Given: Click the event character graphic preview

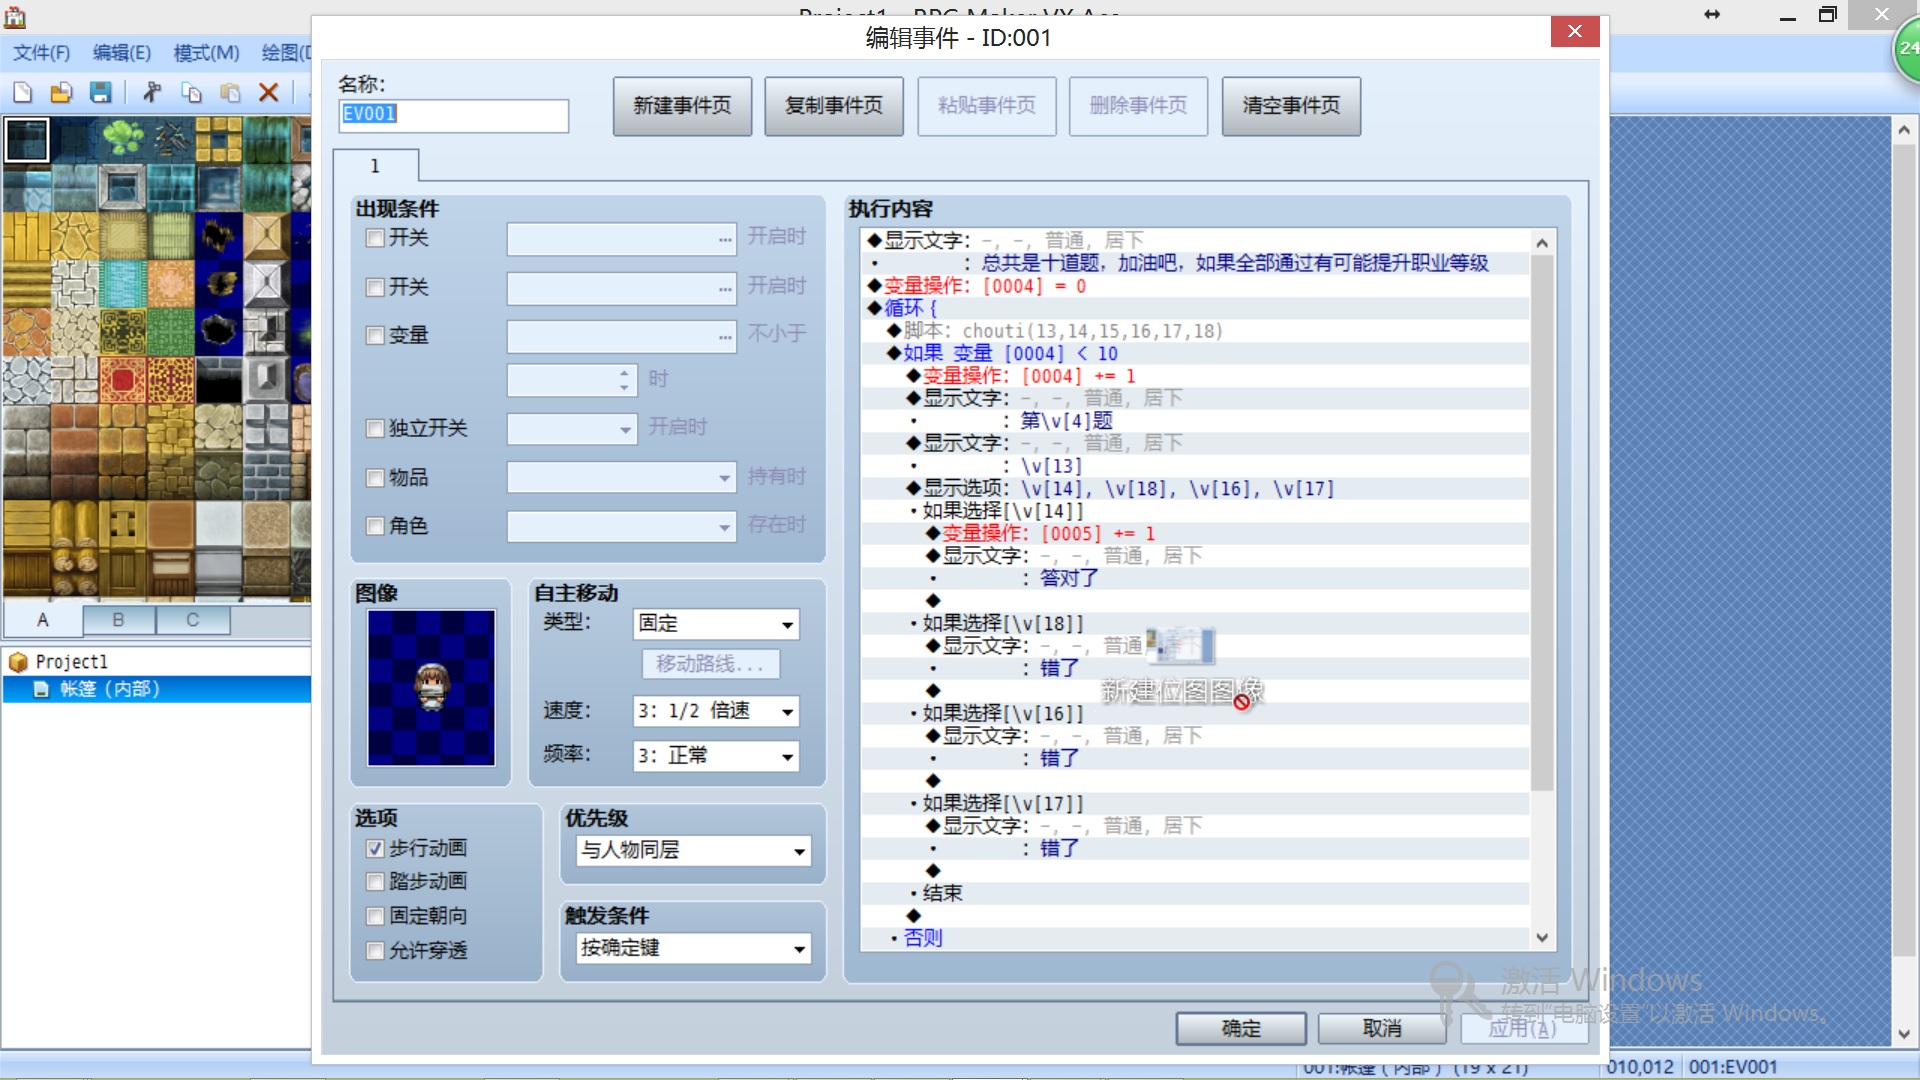Looking at the screenshot, I should point(431,688).
